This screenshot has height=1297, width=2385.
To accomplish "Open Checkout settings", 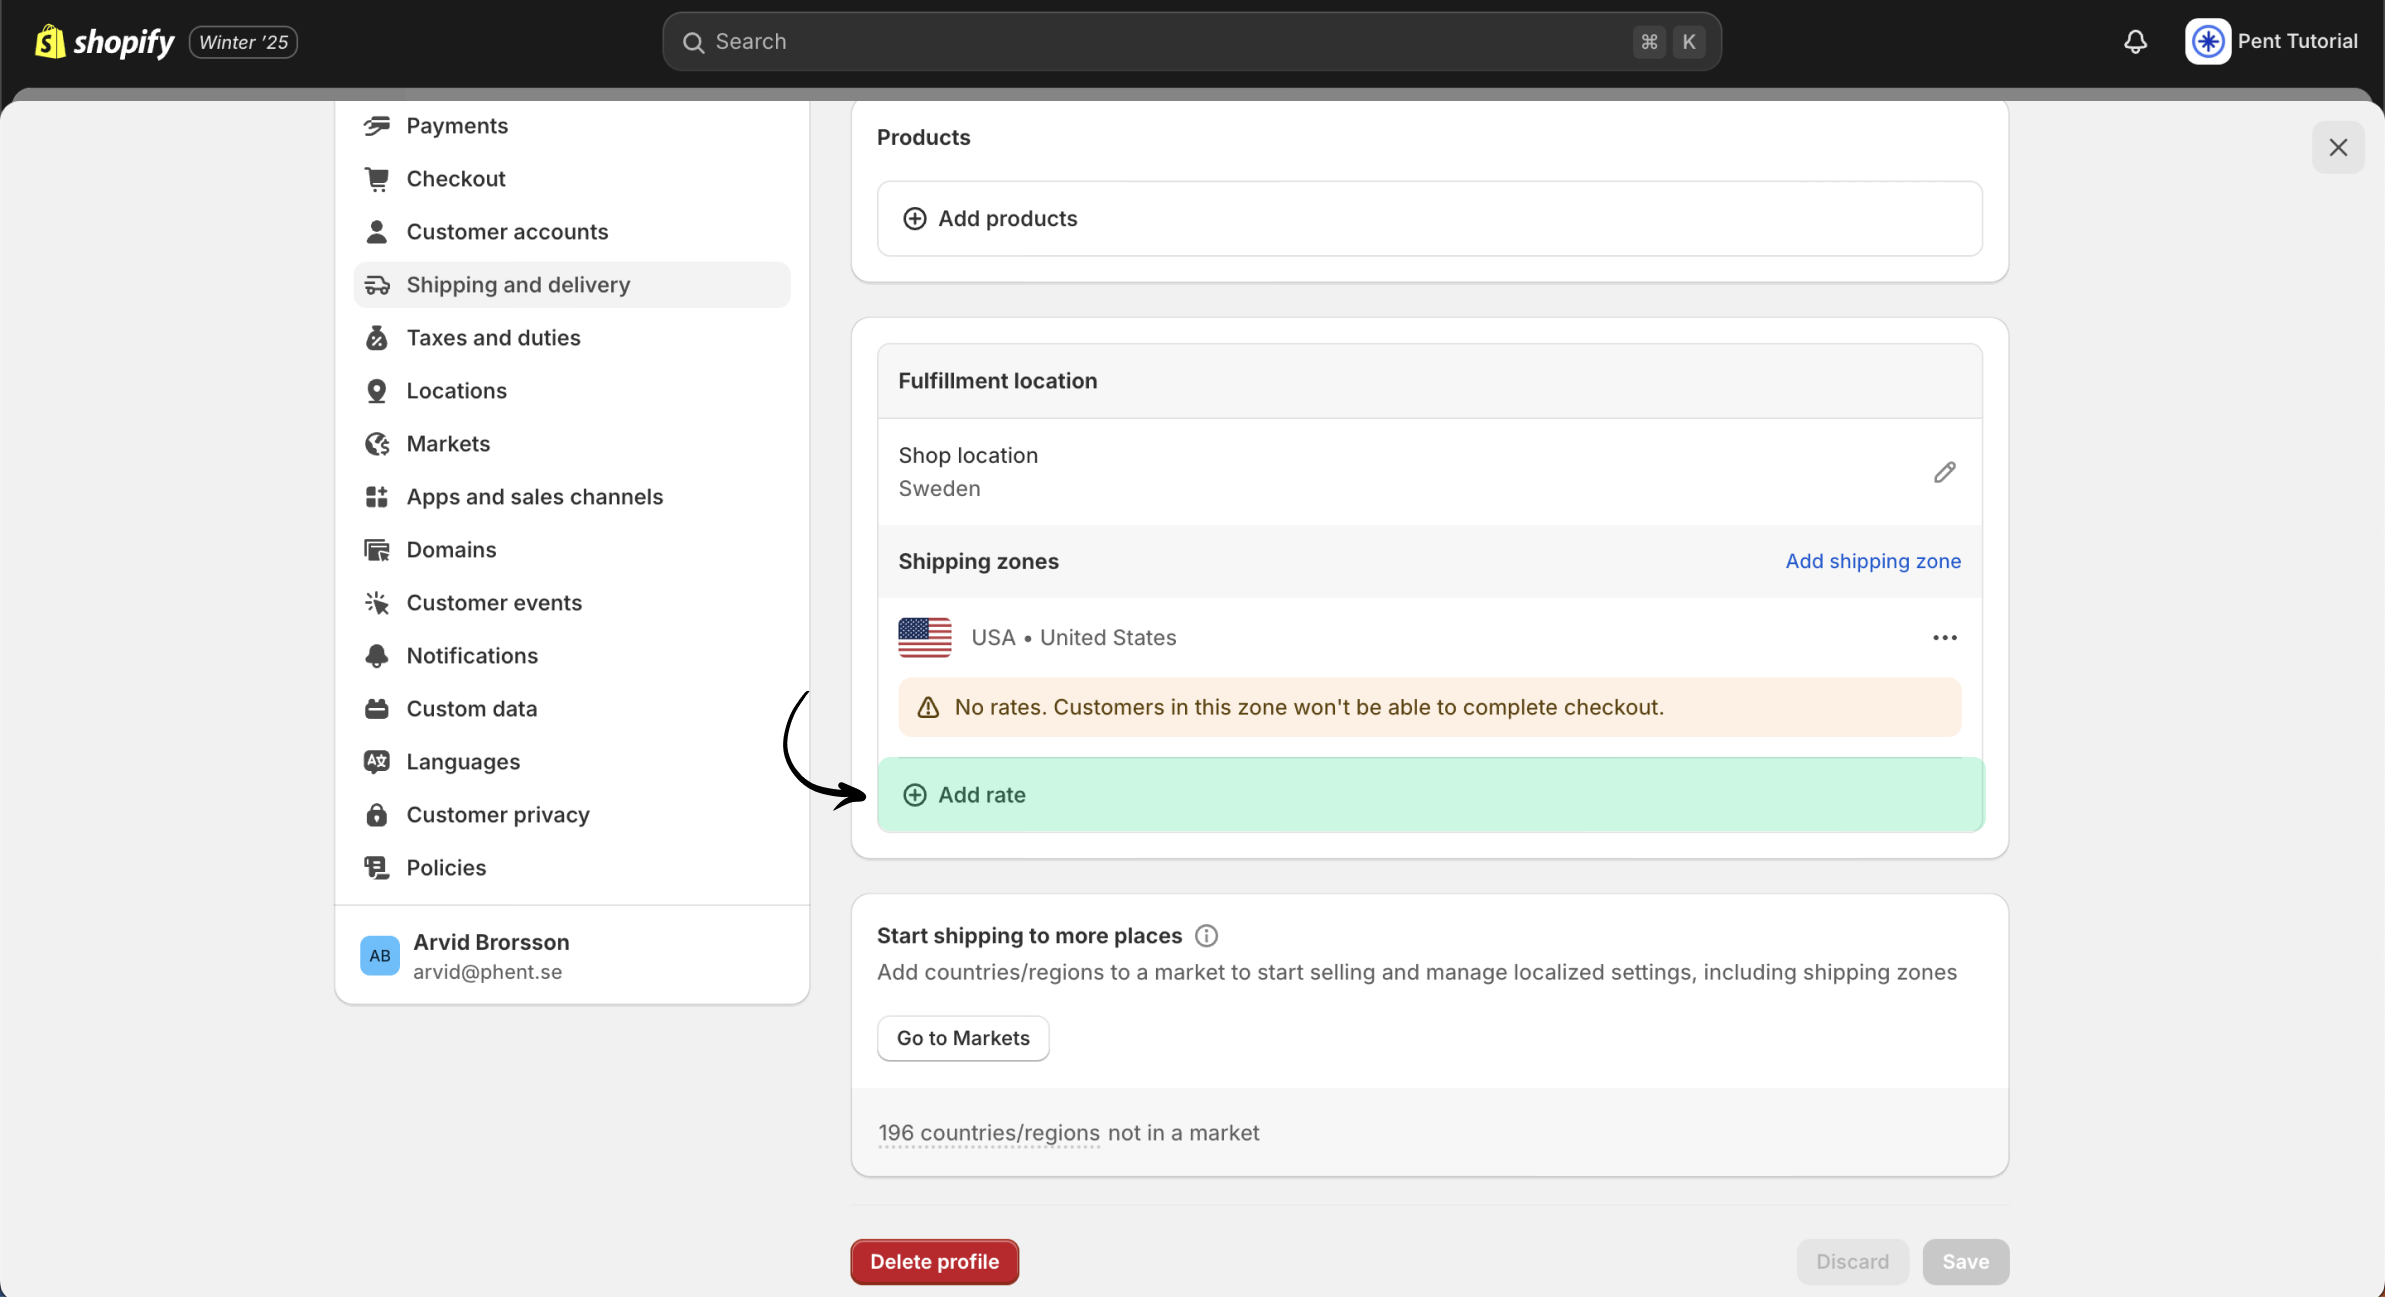I will [x=572, y=179].
